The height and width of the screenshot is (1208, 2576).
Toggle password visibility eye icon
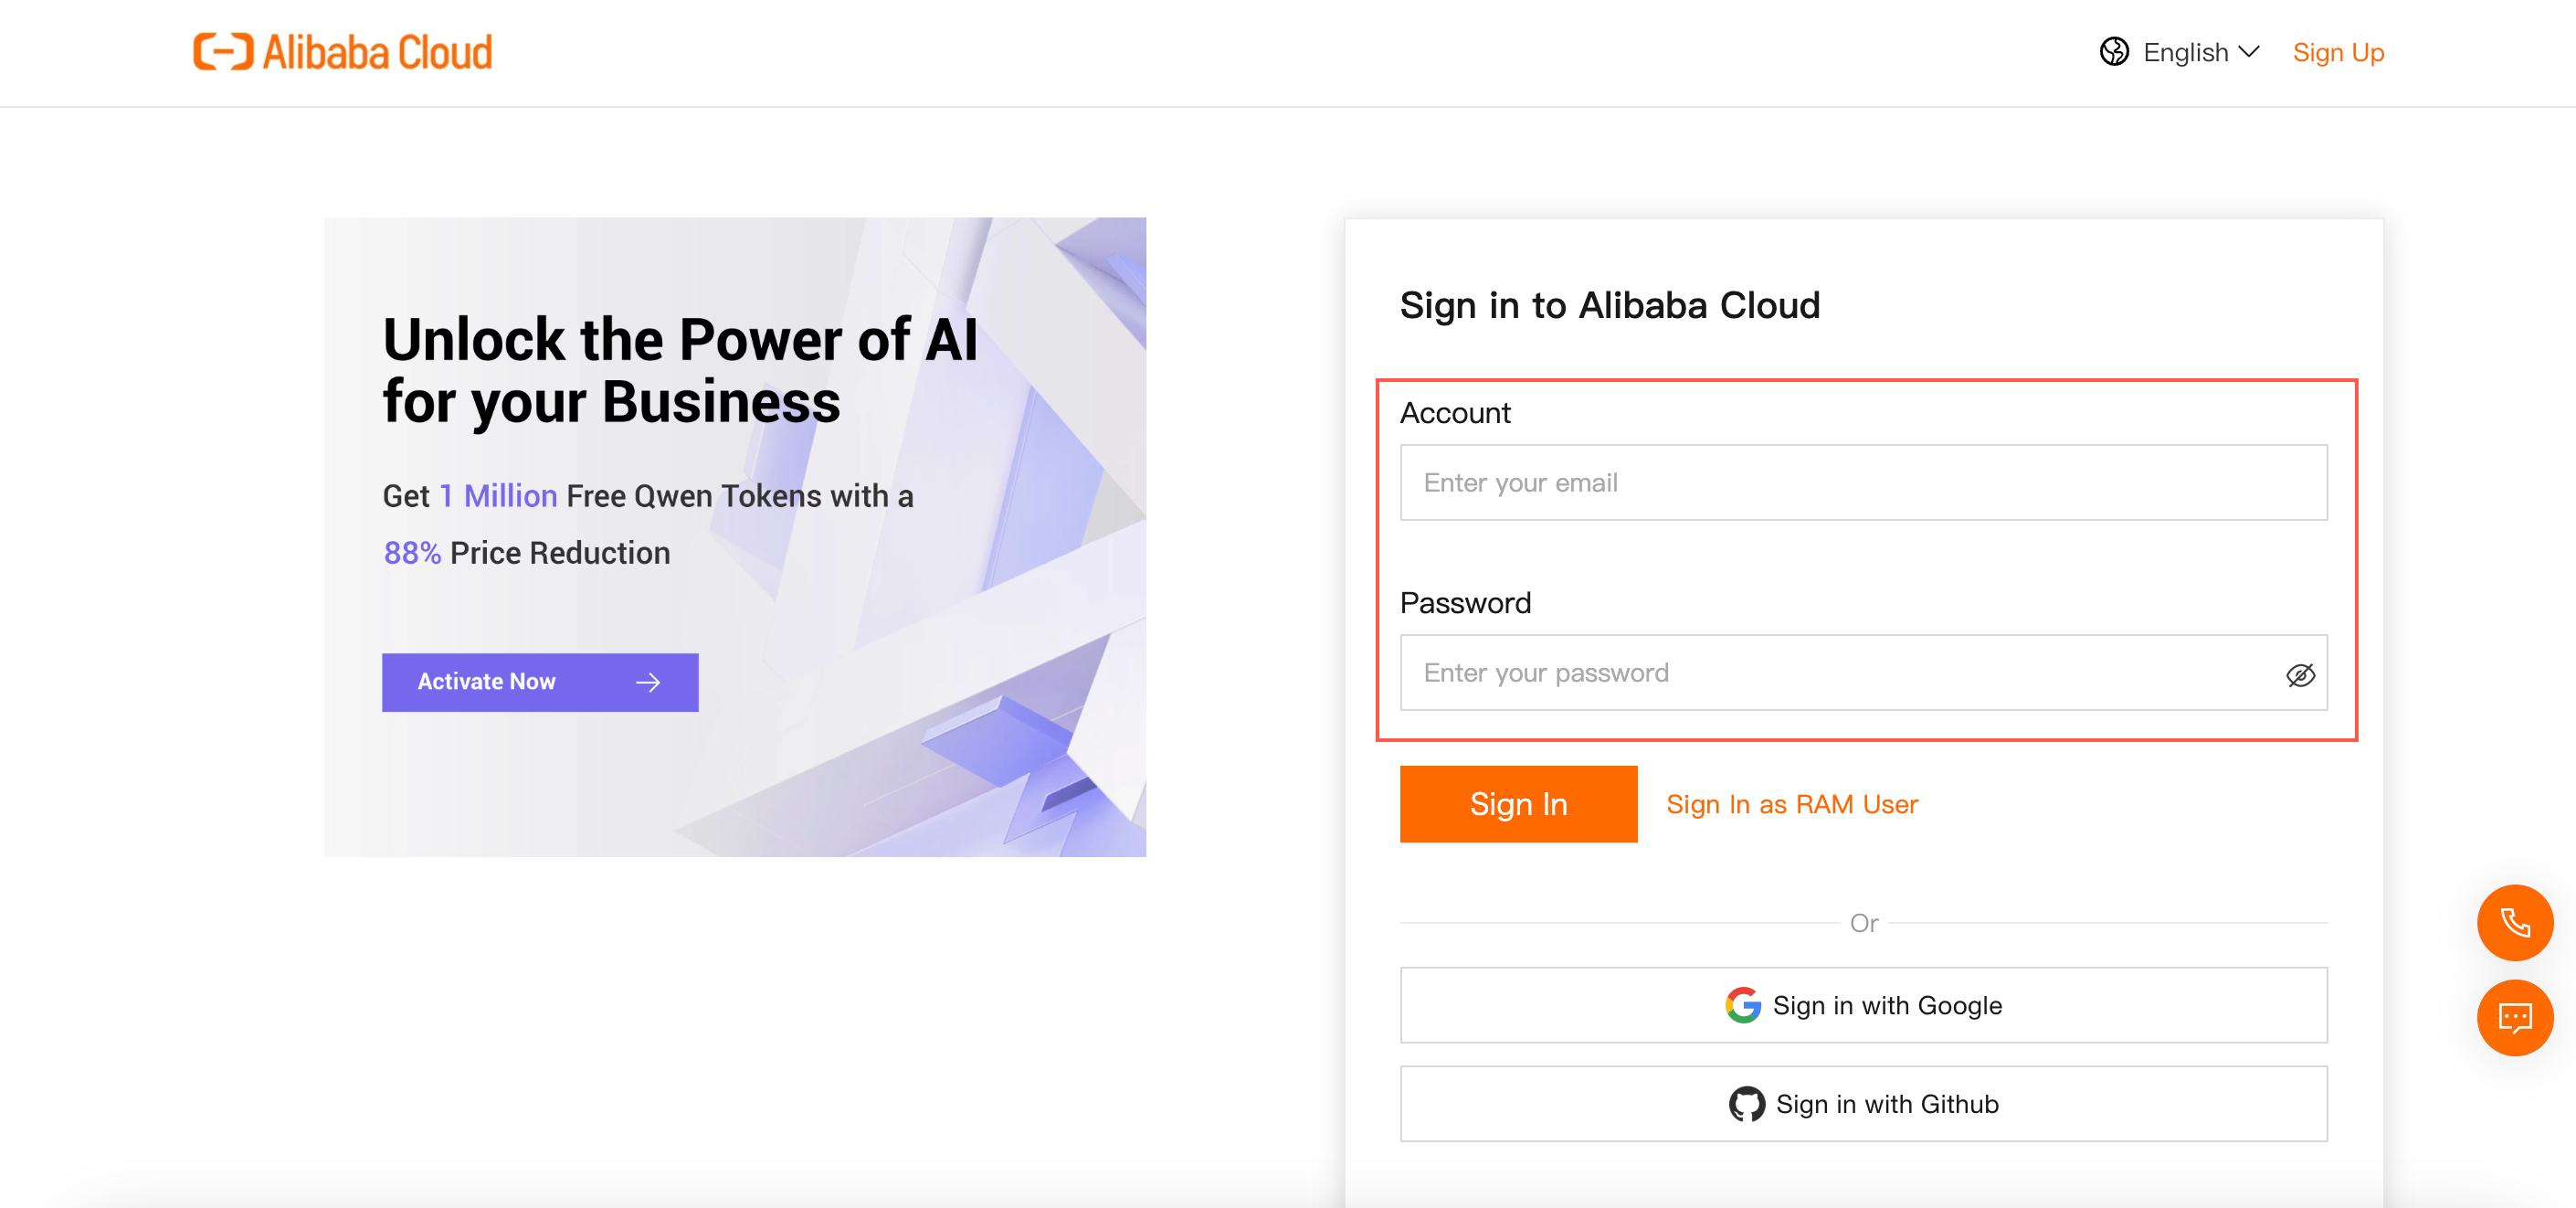[2299, 675]
